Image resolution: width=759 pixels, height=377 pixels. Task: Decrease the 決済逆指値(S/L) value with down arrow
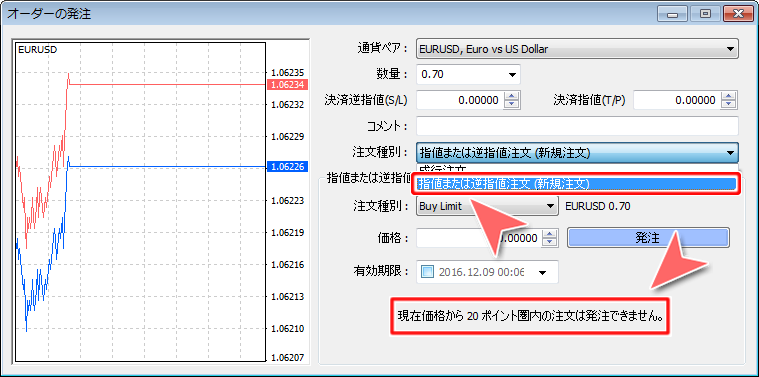(511, 105)
